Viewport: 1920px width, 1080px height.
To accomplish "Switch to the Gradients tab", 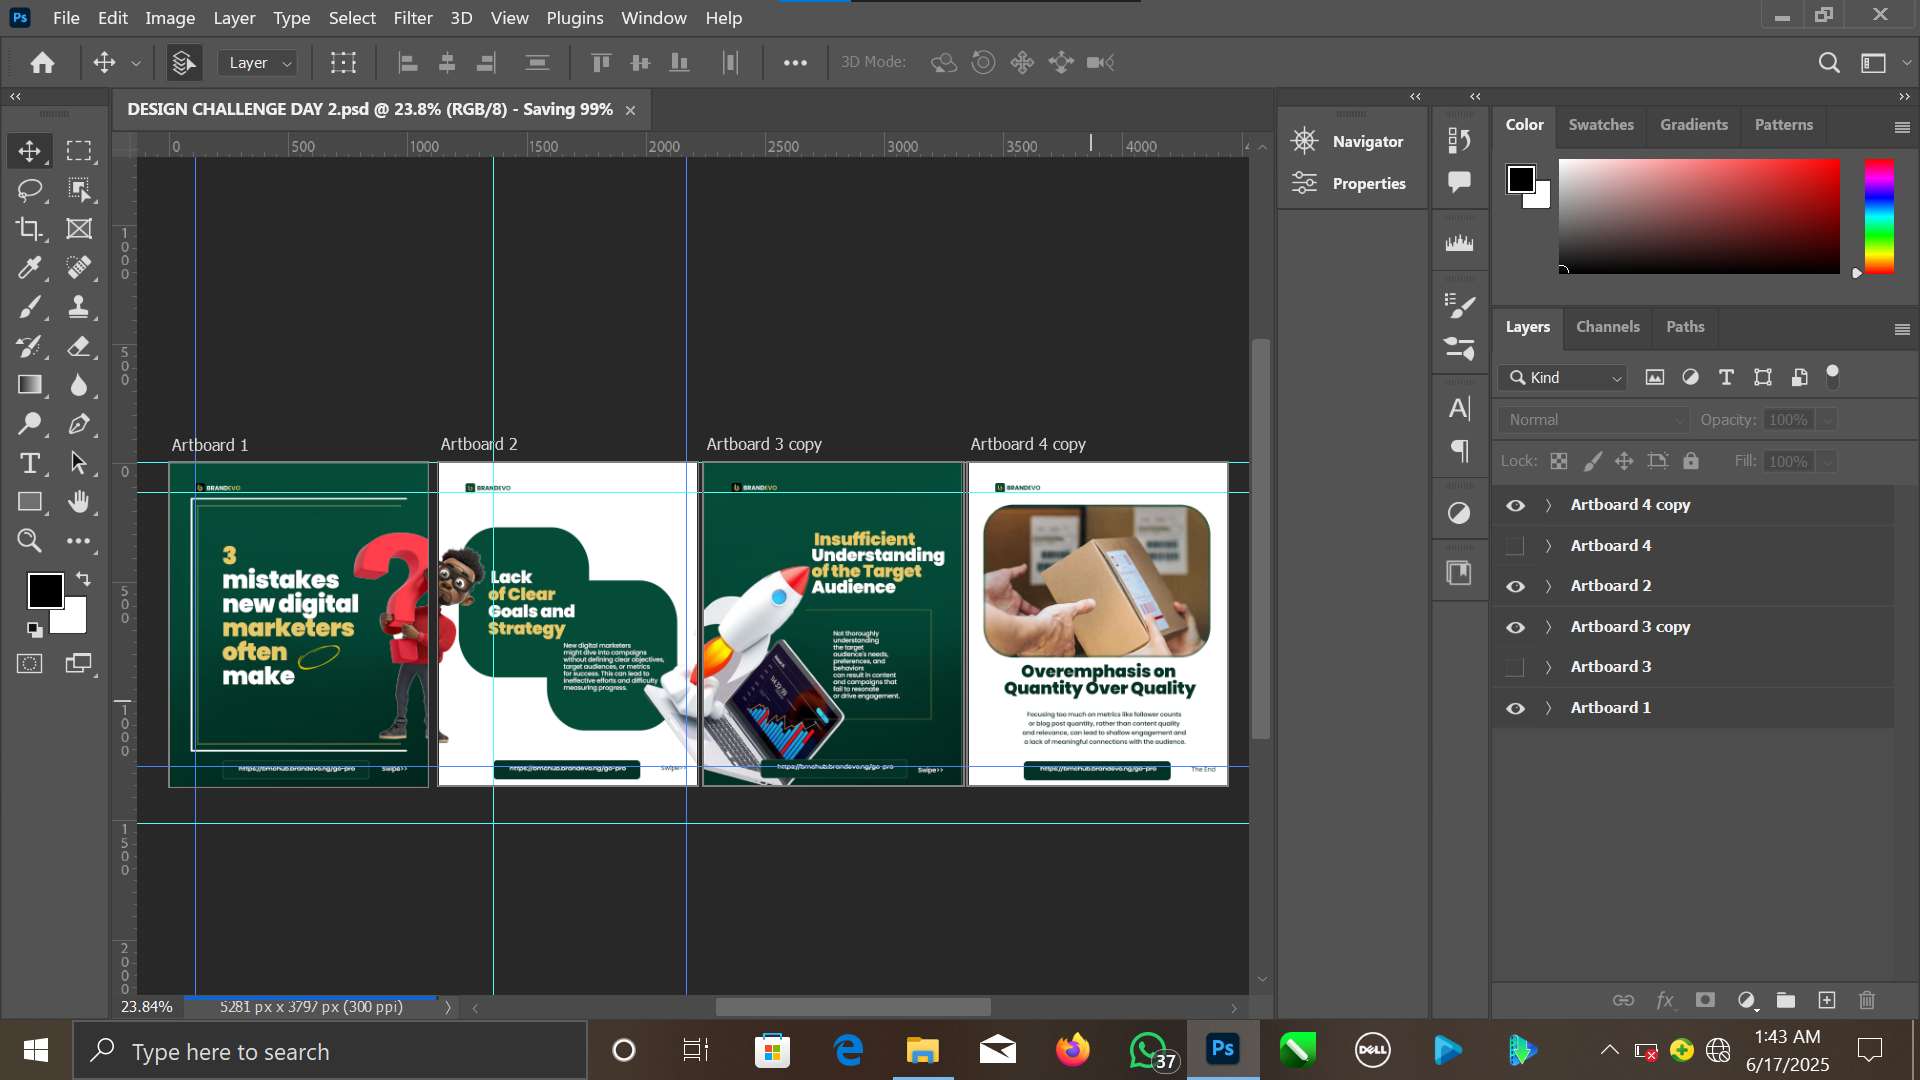I will [1693, 125].
